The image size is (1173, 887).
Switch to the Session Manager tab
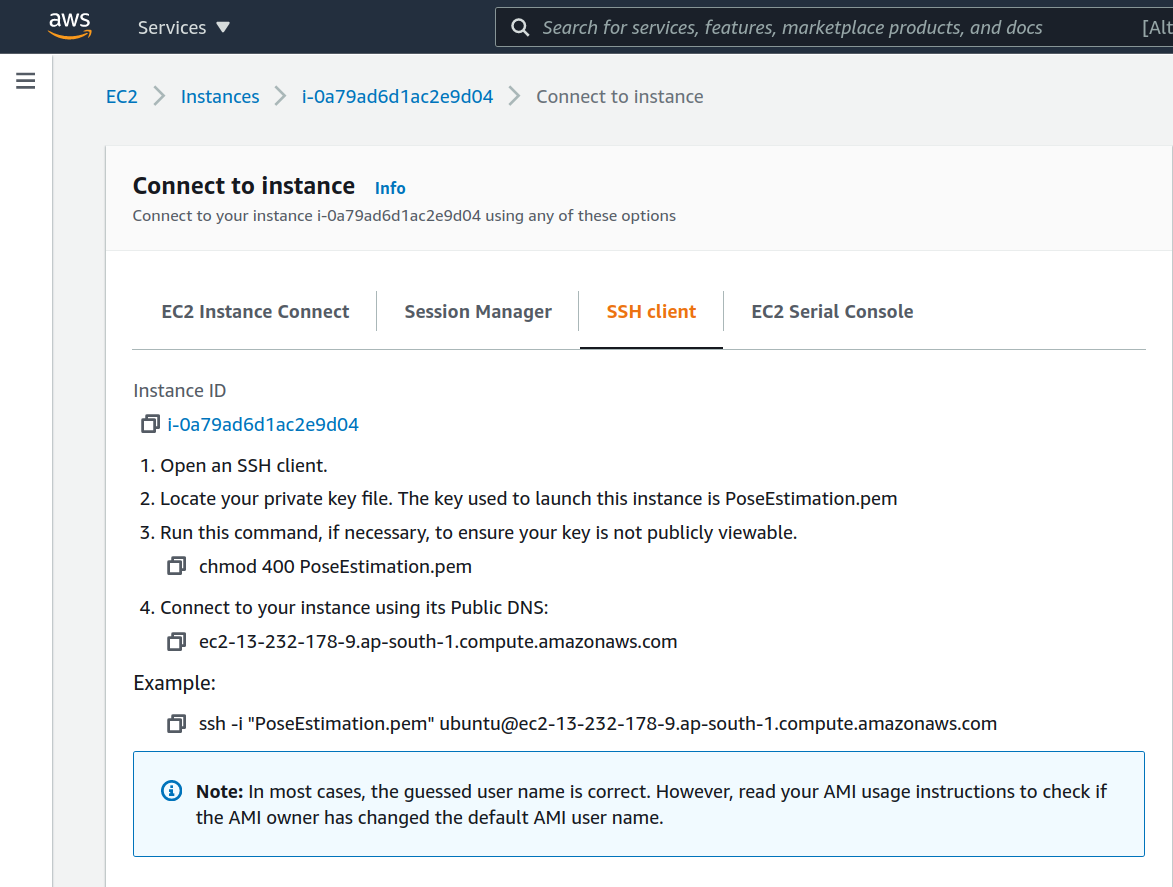point(478,311)
